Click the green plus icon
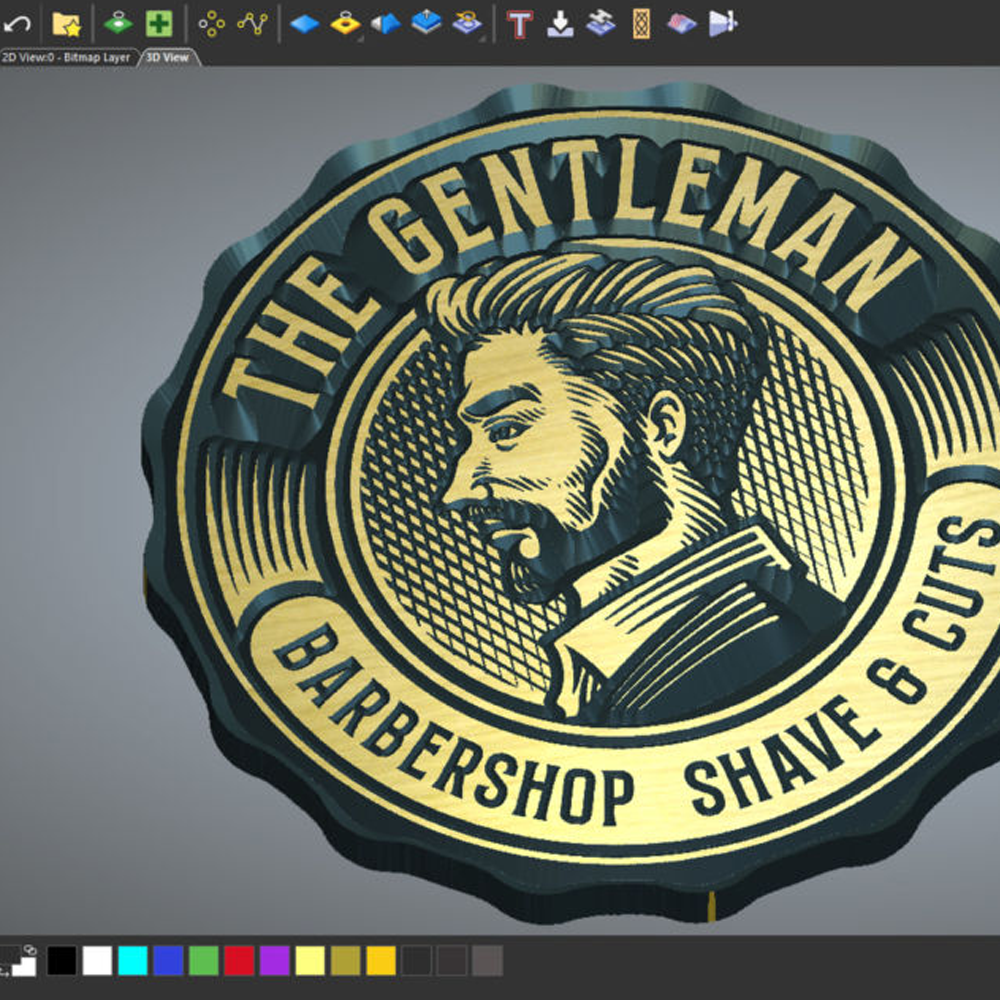The width and height of the screenshot is (1000, 1000). [158, 23]
